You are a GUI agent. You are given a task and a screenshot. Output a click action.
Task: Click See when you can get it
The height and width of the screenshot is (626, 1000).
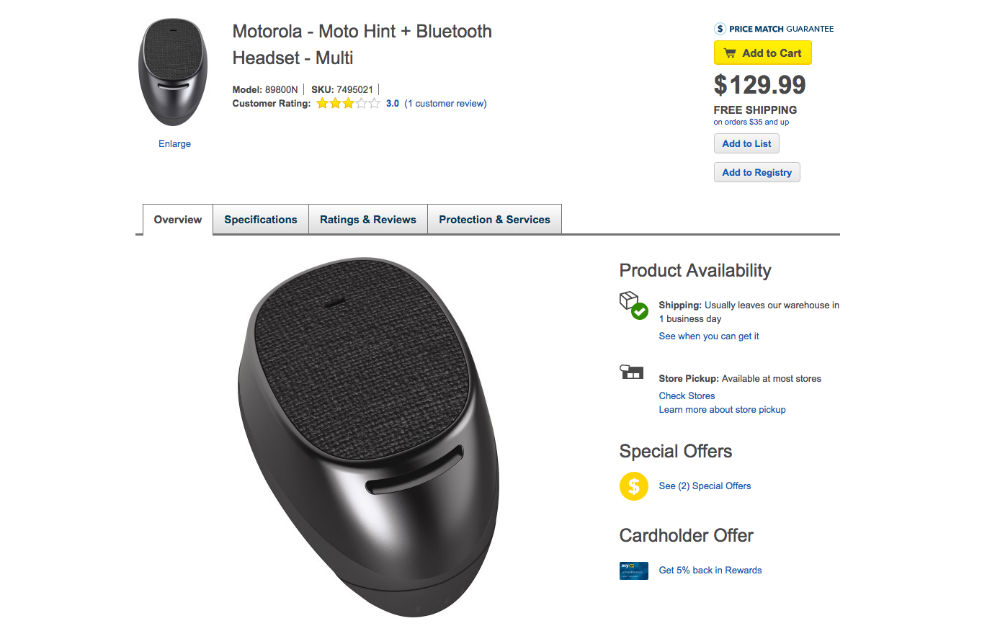(708, 336)
